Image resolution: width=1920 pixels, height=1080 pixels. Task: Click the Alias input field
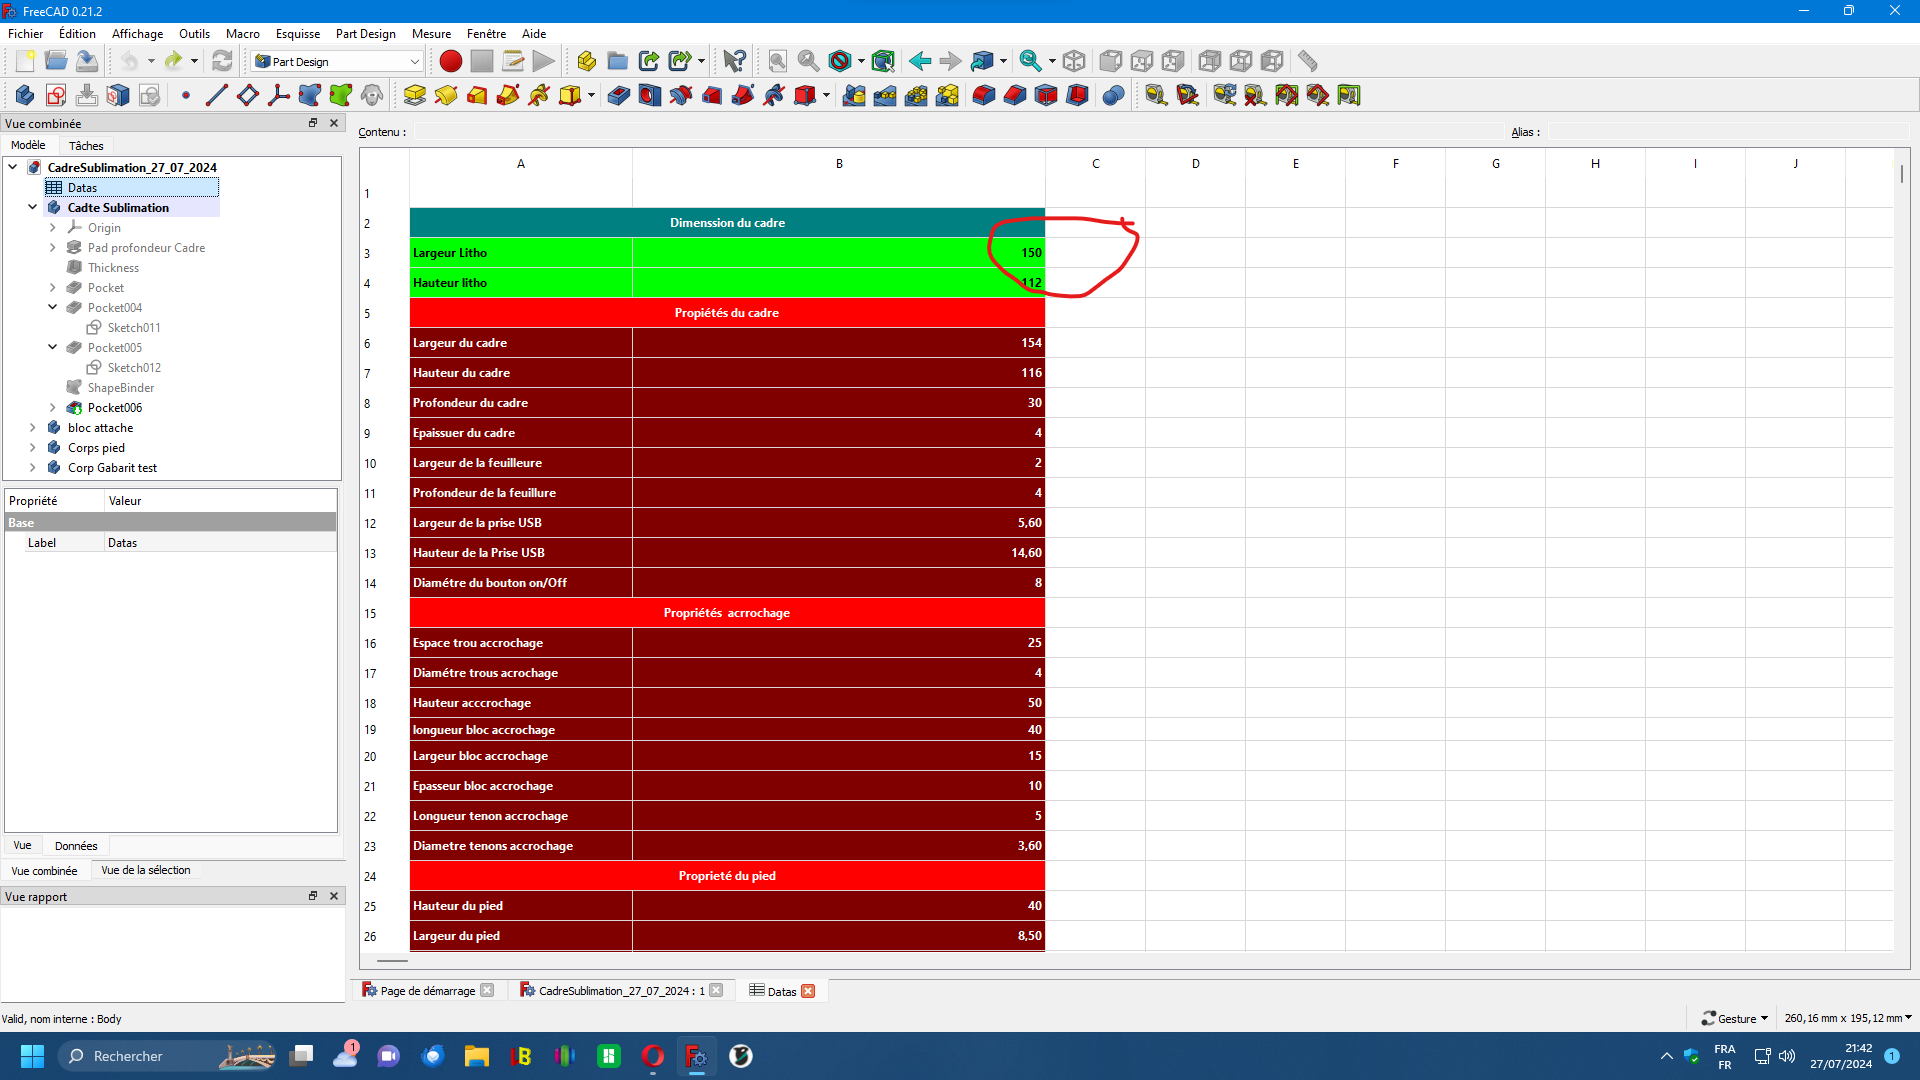1728,132
